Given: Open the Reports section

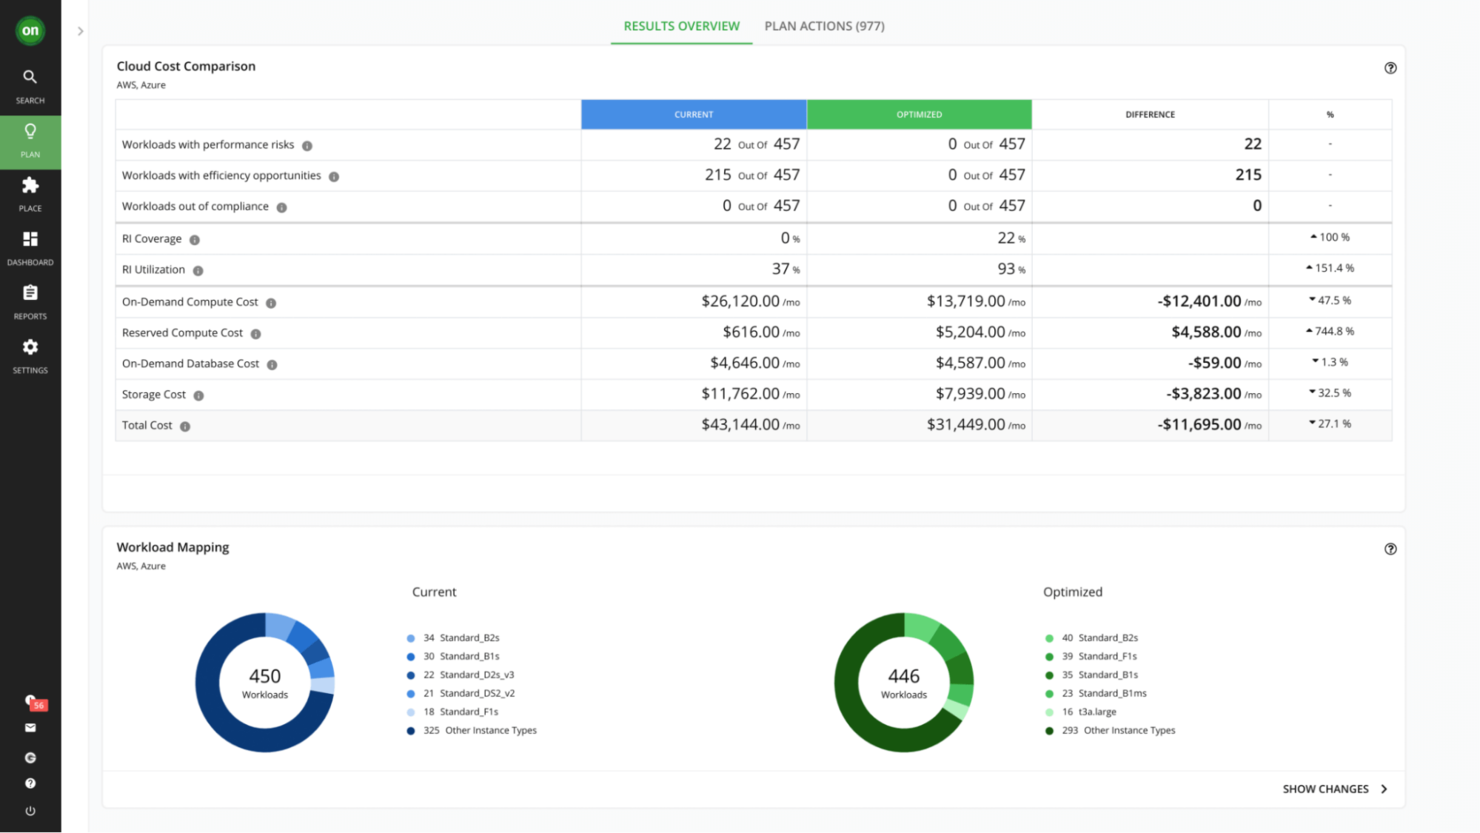Looking at the screenshot, I should 30,301.
